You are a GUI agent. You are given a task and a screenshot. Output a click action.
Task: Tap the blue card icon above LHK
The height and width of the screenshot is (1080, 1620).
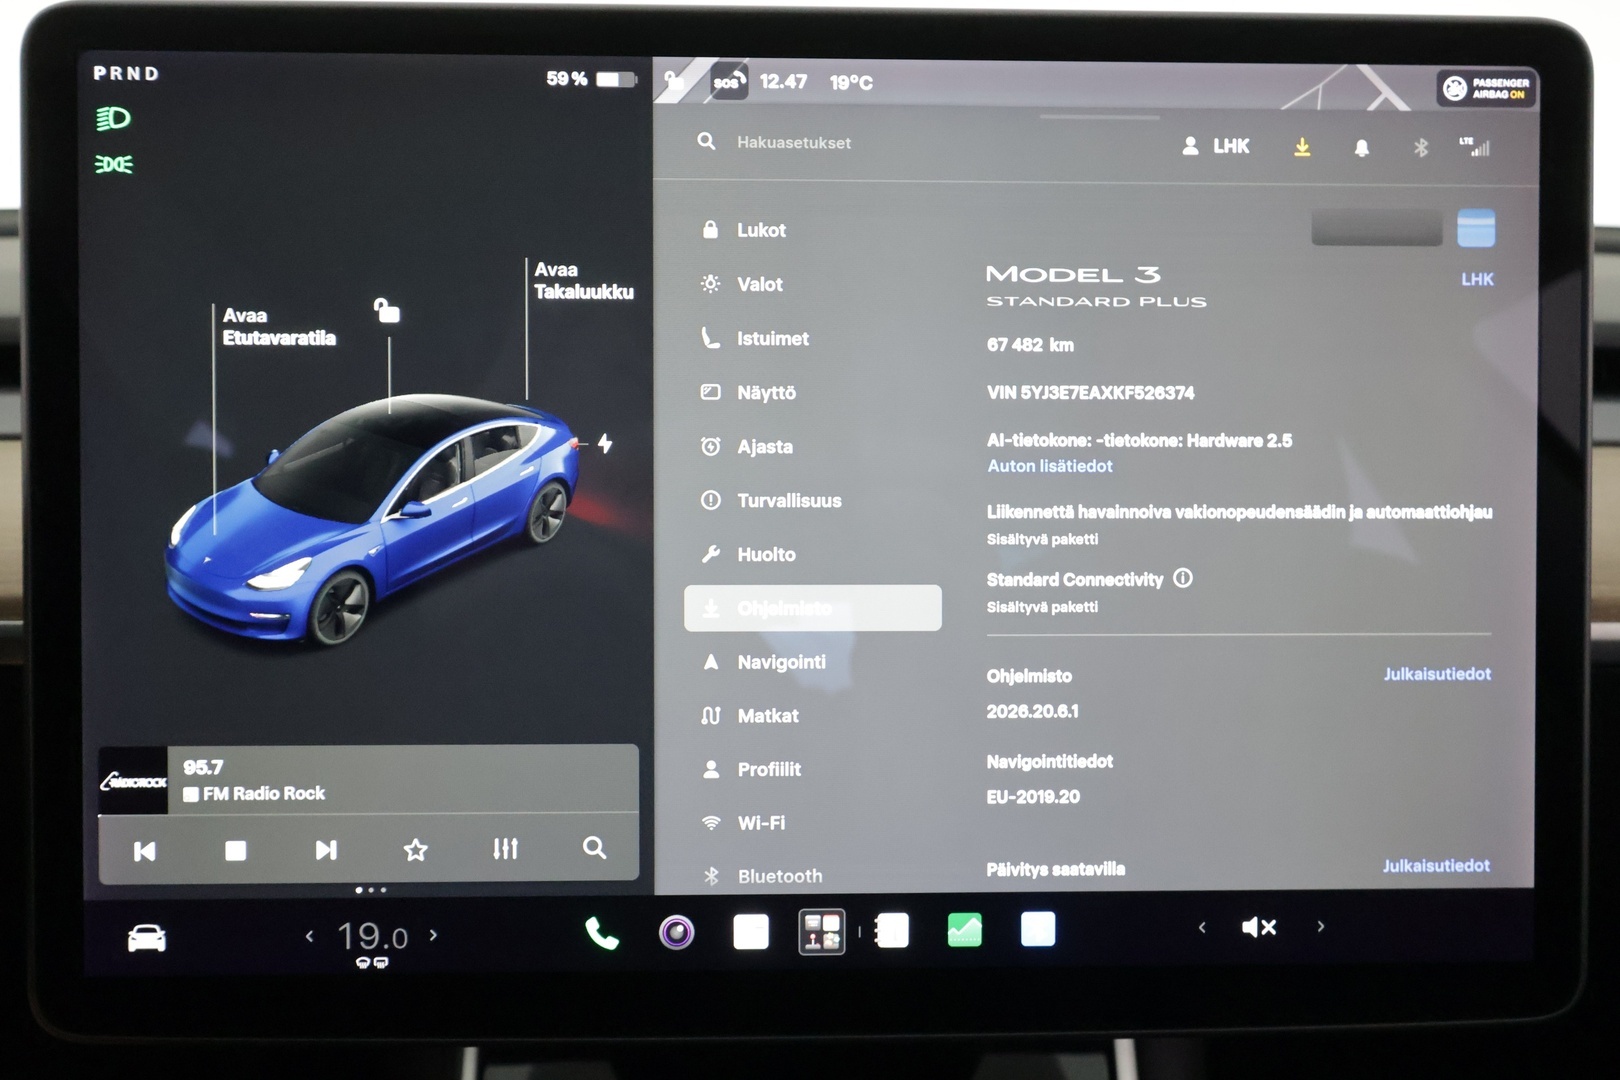click(x=1476, y=228)
